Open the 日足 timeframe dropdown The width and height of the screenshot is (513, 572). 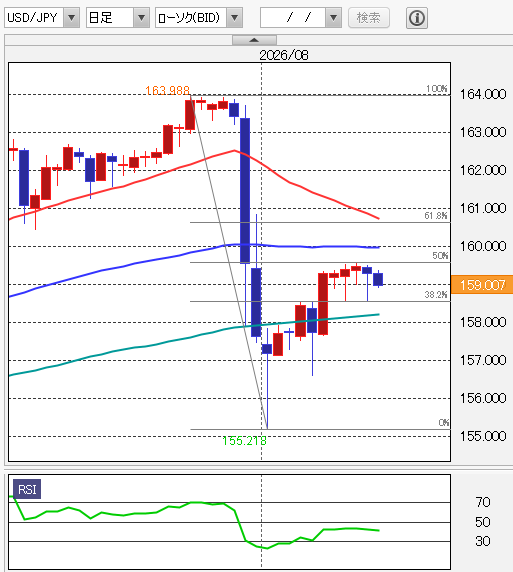pyautogui.click(x=118, y=18)
